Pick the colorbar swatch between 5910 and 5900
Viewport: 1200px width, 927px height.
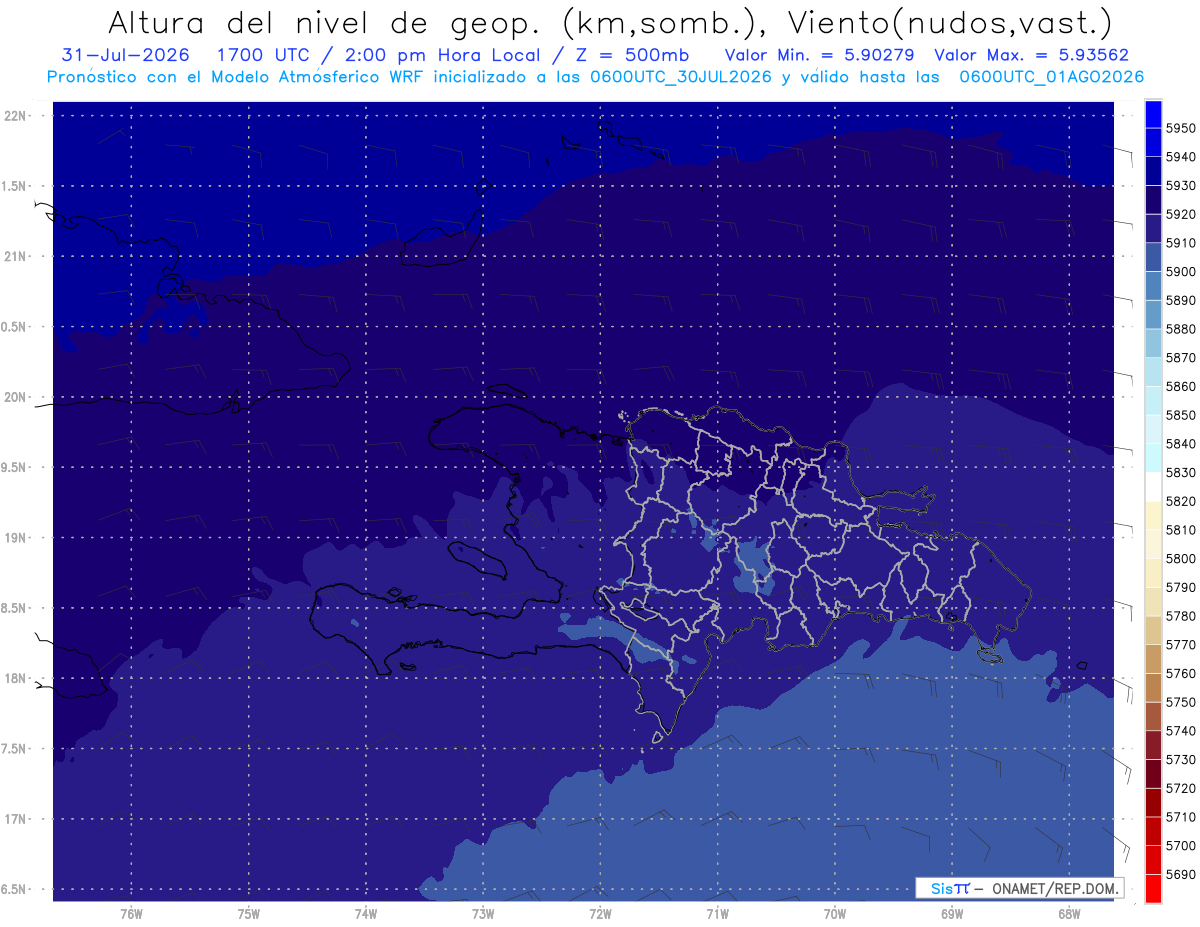1153,257
